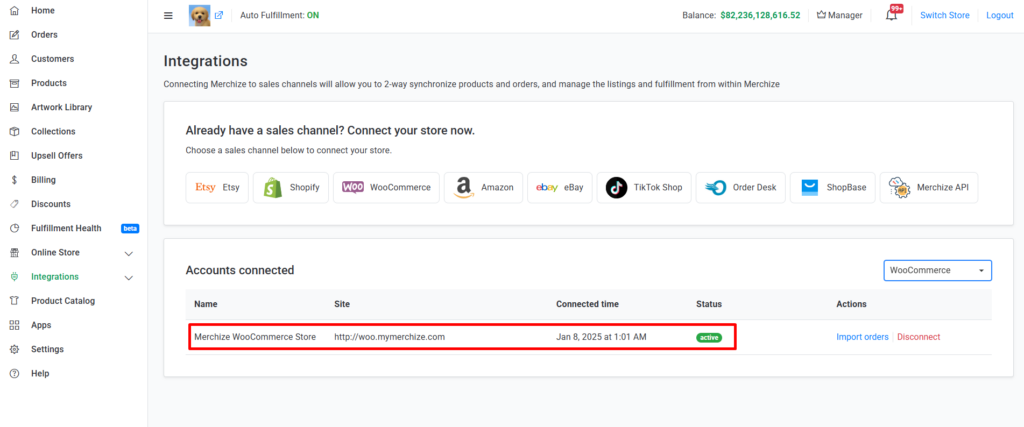The width and height of the screenshot is (1024, 427).
Task: Click the Logout link
Action: [999, 15]
